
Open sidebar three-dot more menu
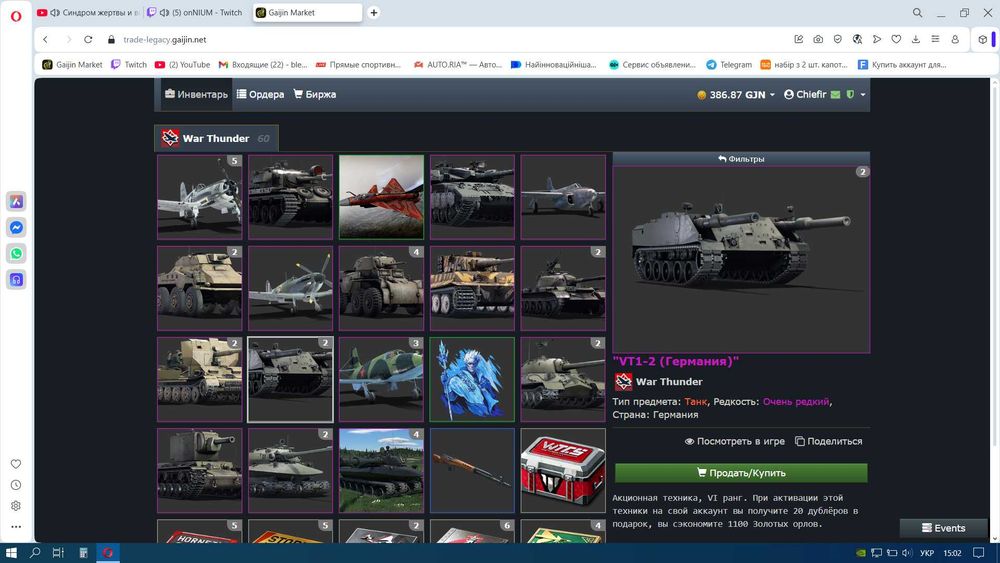[16, 527]
